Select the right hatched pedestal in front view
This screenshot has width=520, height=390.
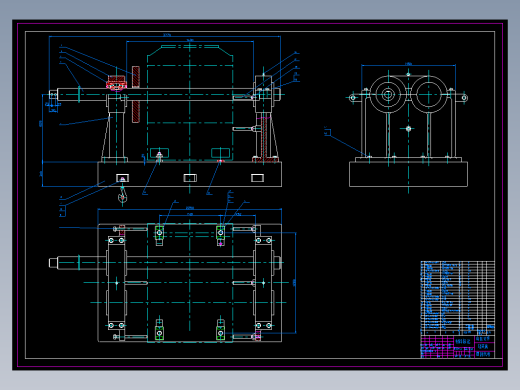(265, 137)
